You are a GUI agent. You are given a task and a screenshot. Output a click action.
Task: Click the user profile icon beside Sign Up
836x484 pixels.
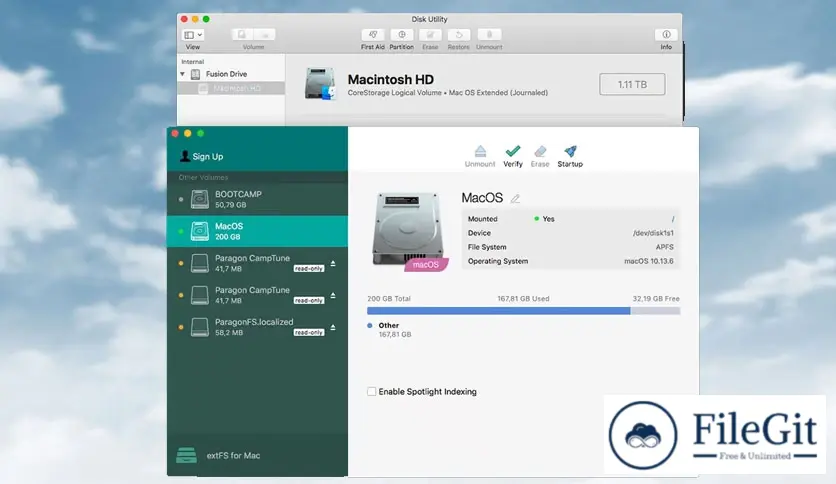(x=184, y=156)
